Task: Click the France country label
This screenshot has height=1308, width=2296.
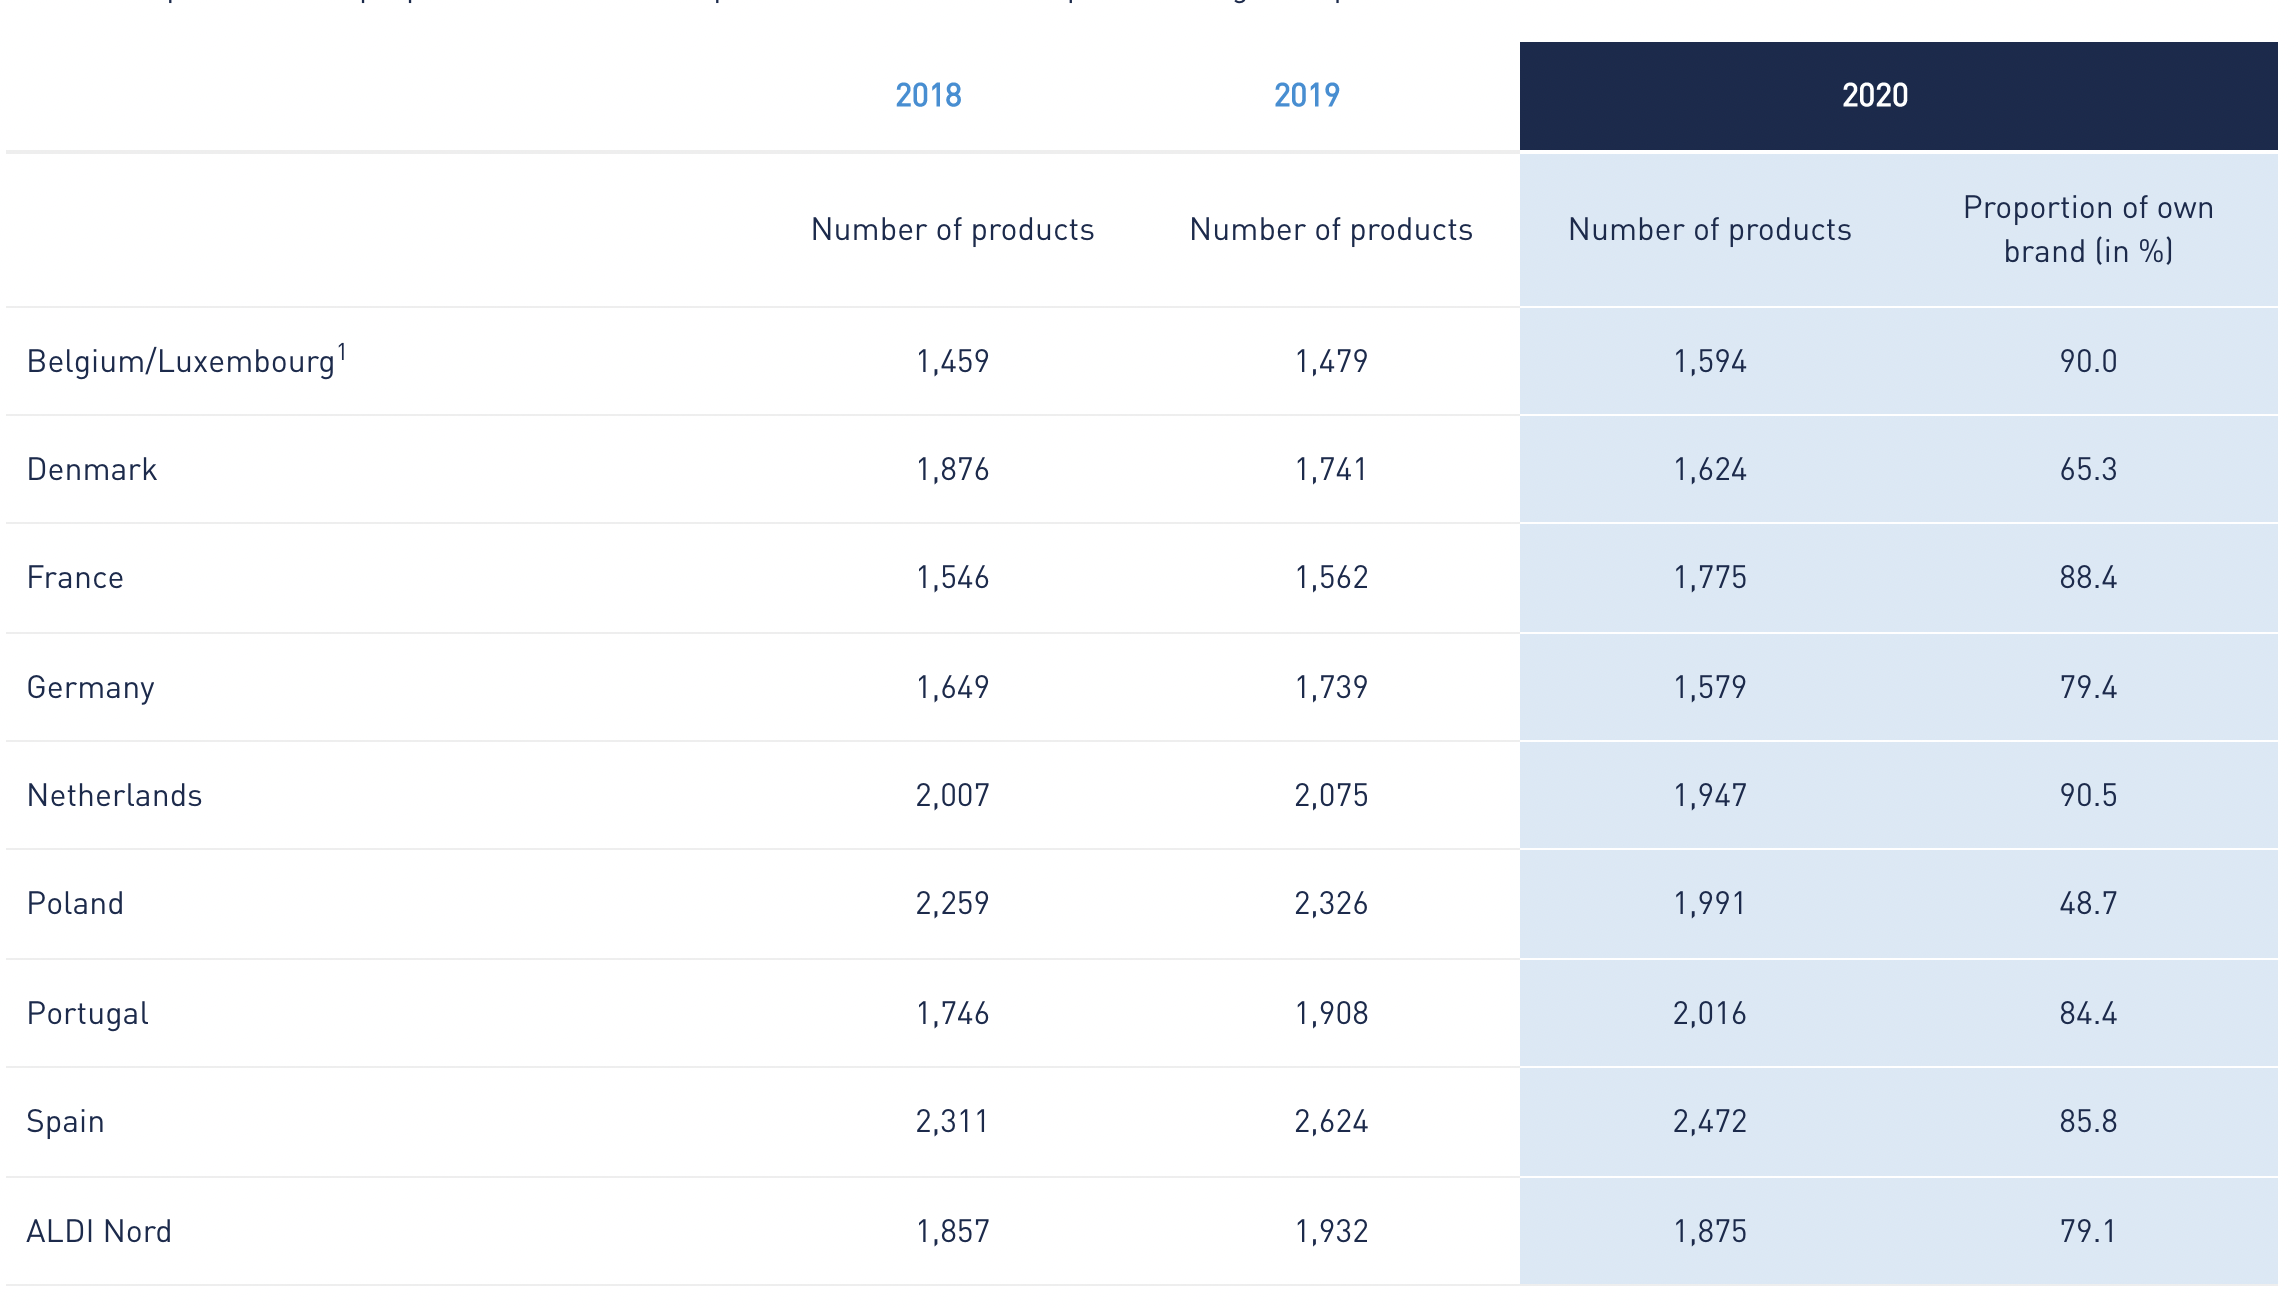Action: [x=75, y=577]
